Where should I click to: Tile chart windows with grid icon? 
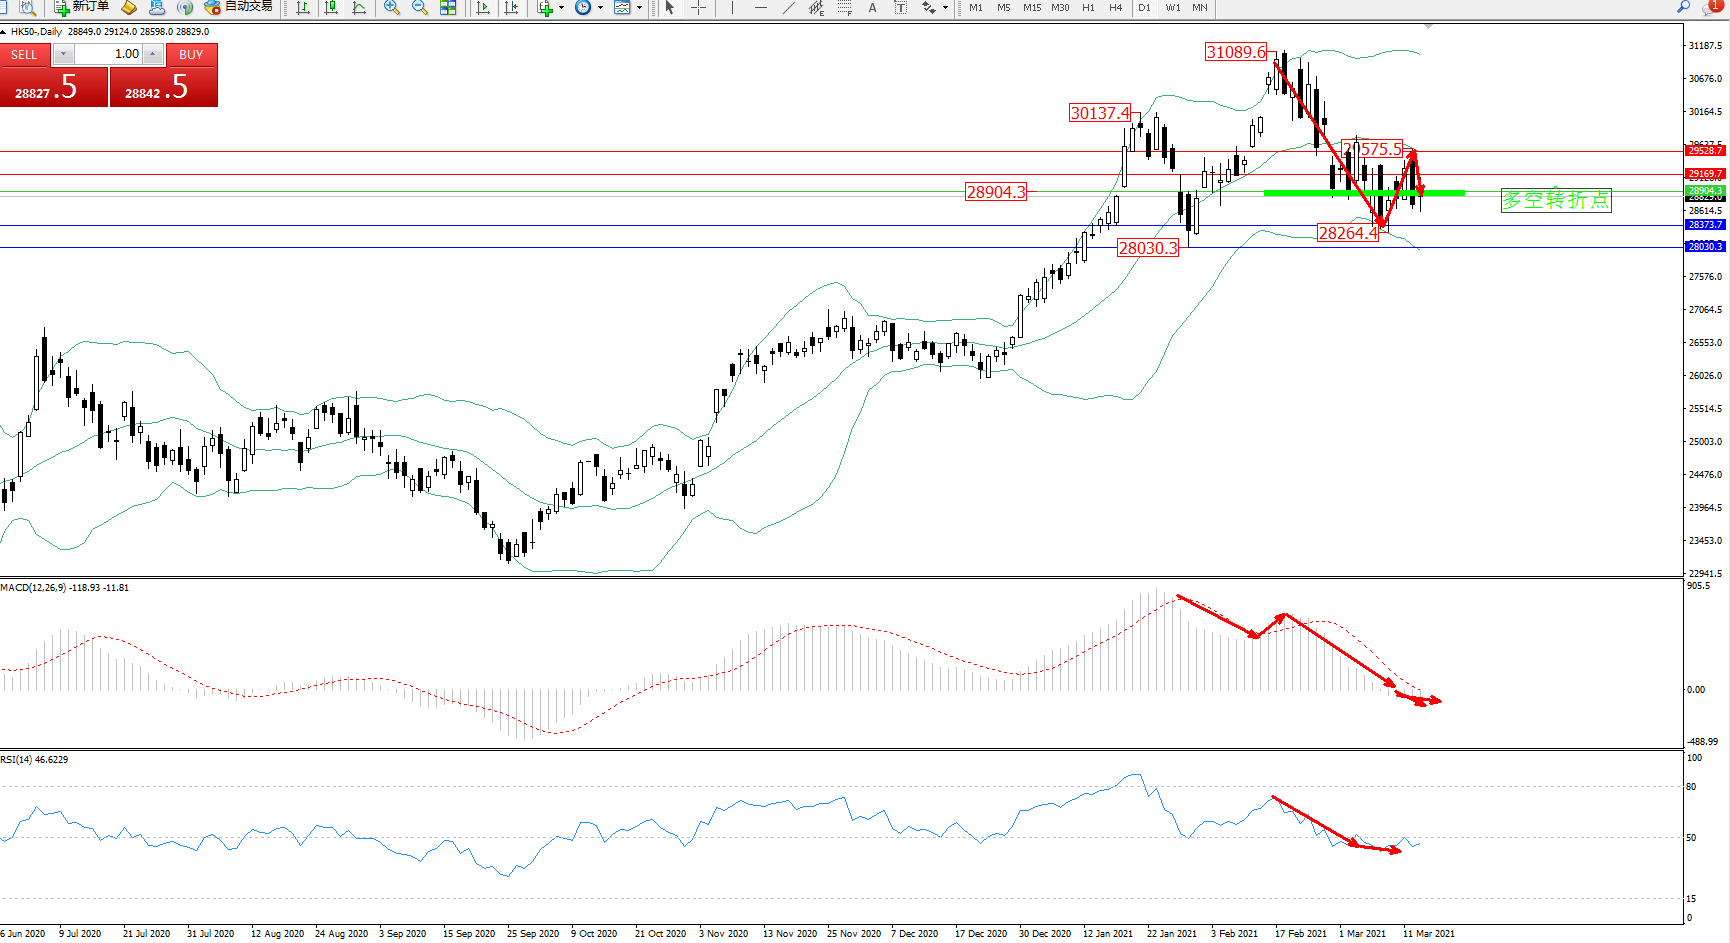(x=448, y=8)
